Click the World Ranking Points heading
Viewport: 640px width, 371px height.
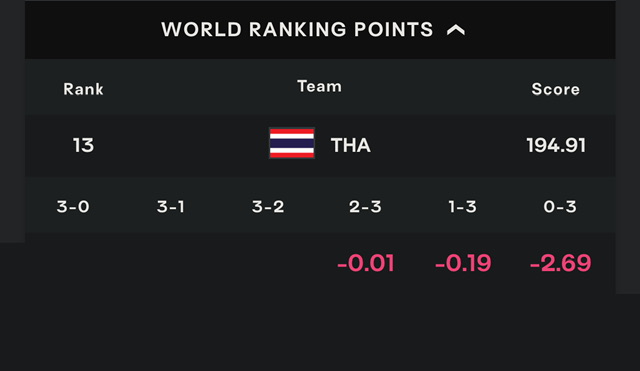pyautogui.click(x=297, y=30)
